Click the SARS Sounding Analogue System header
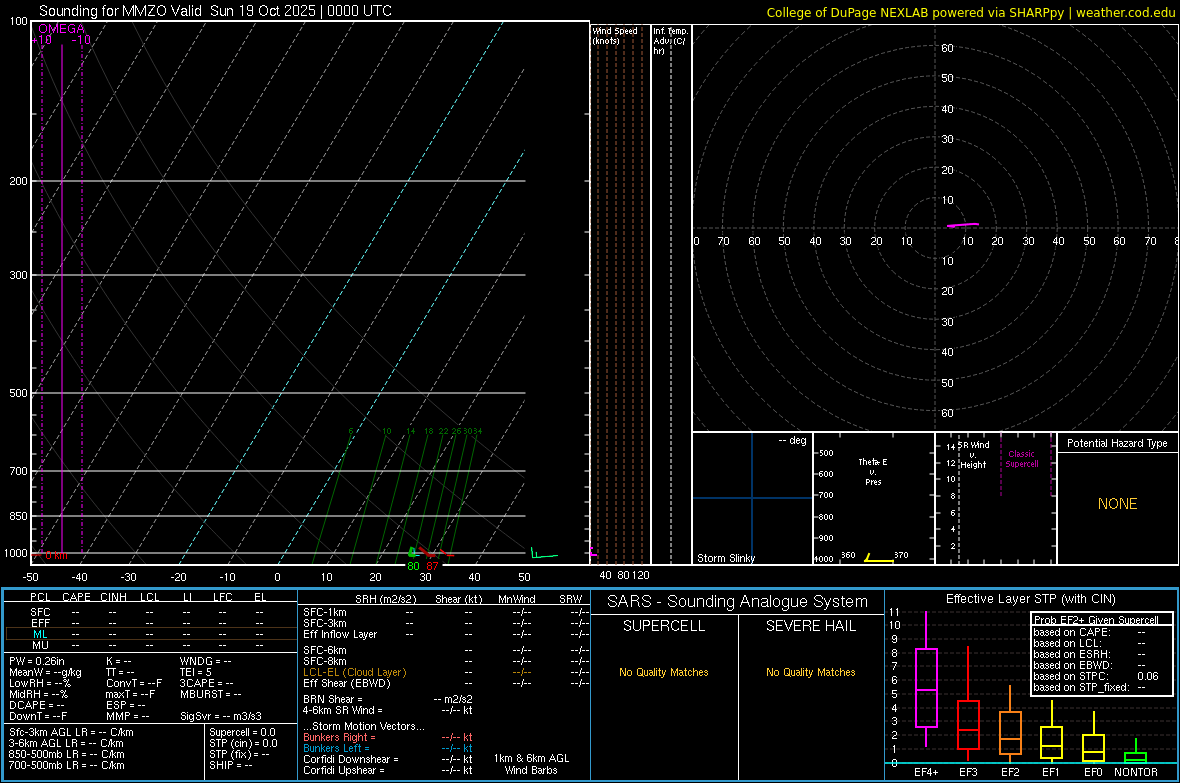The height and width of the screenshot is (783, 1180). tap(737, 601)
